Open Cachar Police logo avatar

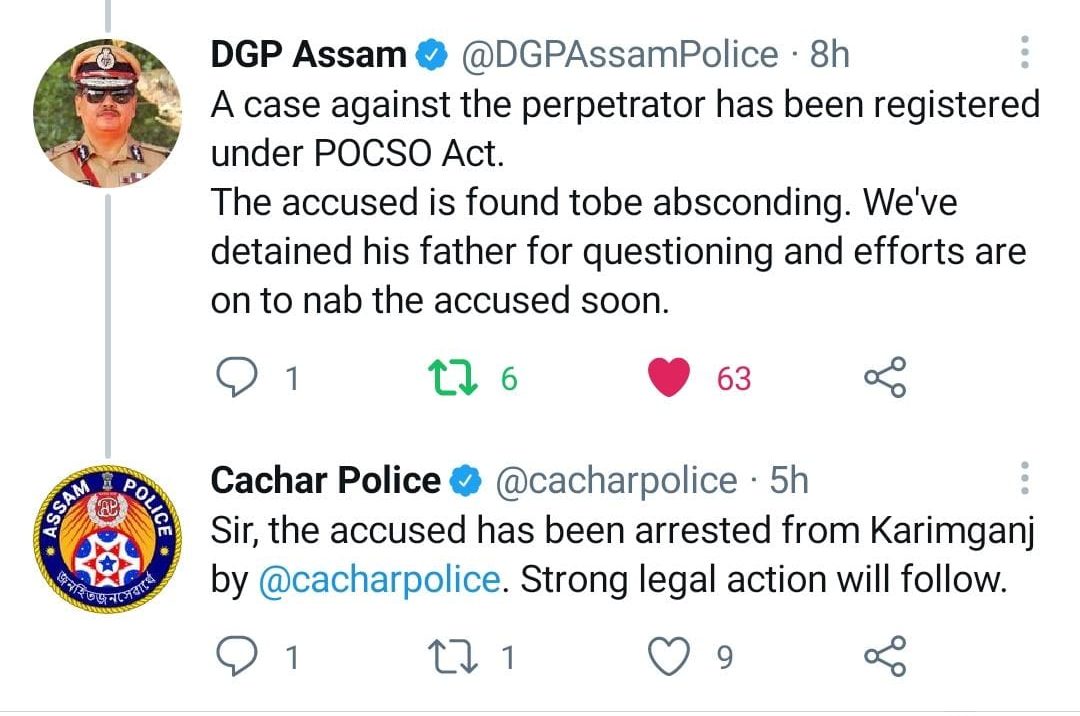(x=107, y=540)
